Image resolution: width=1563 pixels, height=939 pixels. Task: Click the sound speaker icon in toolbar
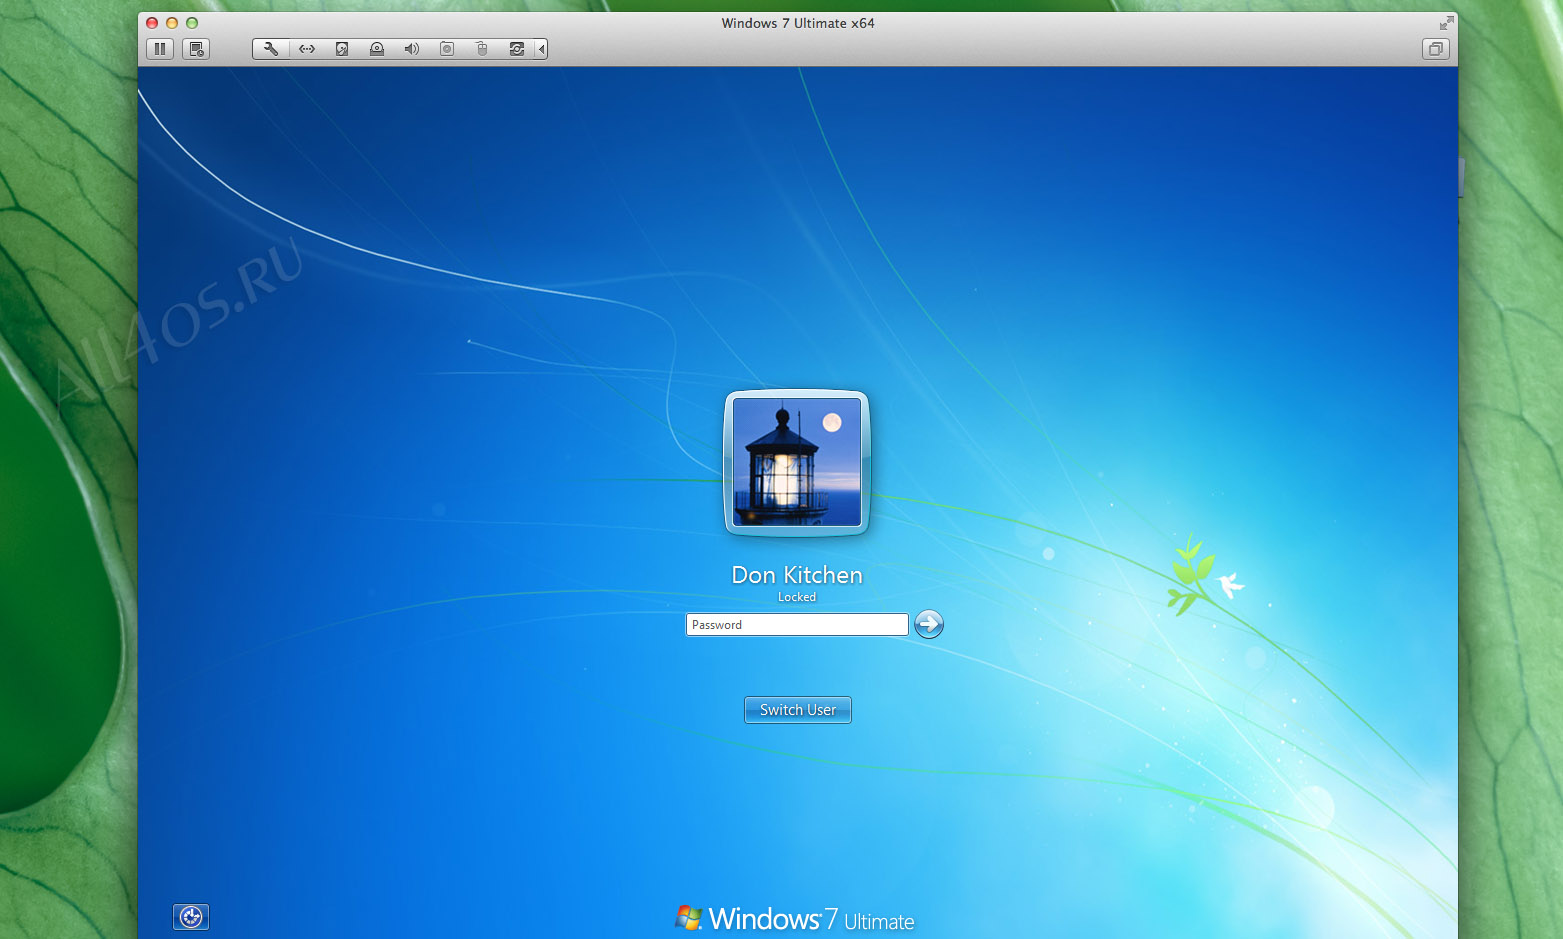point(411,49)
